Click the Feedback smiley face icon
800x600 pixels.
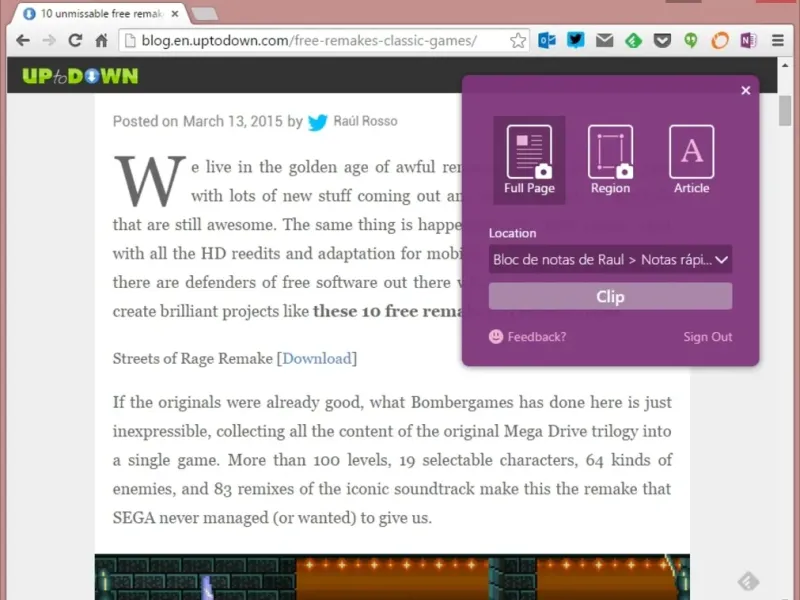tap(495, 337)
